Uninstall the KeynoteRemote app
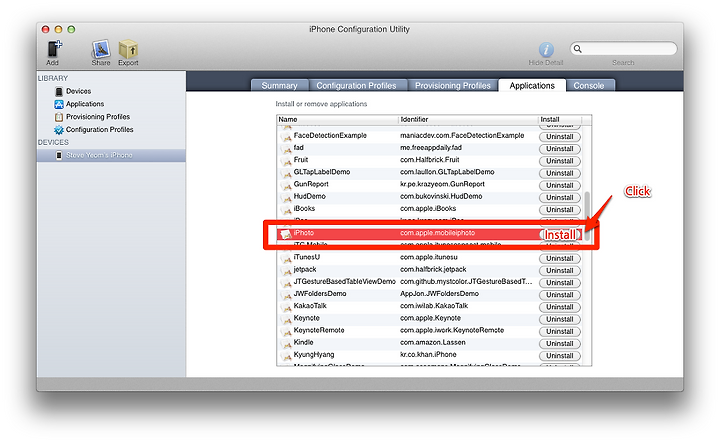This screenshot has height=442, width=720. click(560, 331)
